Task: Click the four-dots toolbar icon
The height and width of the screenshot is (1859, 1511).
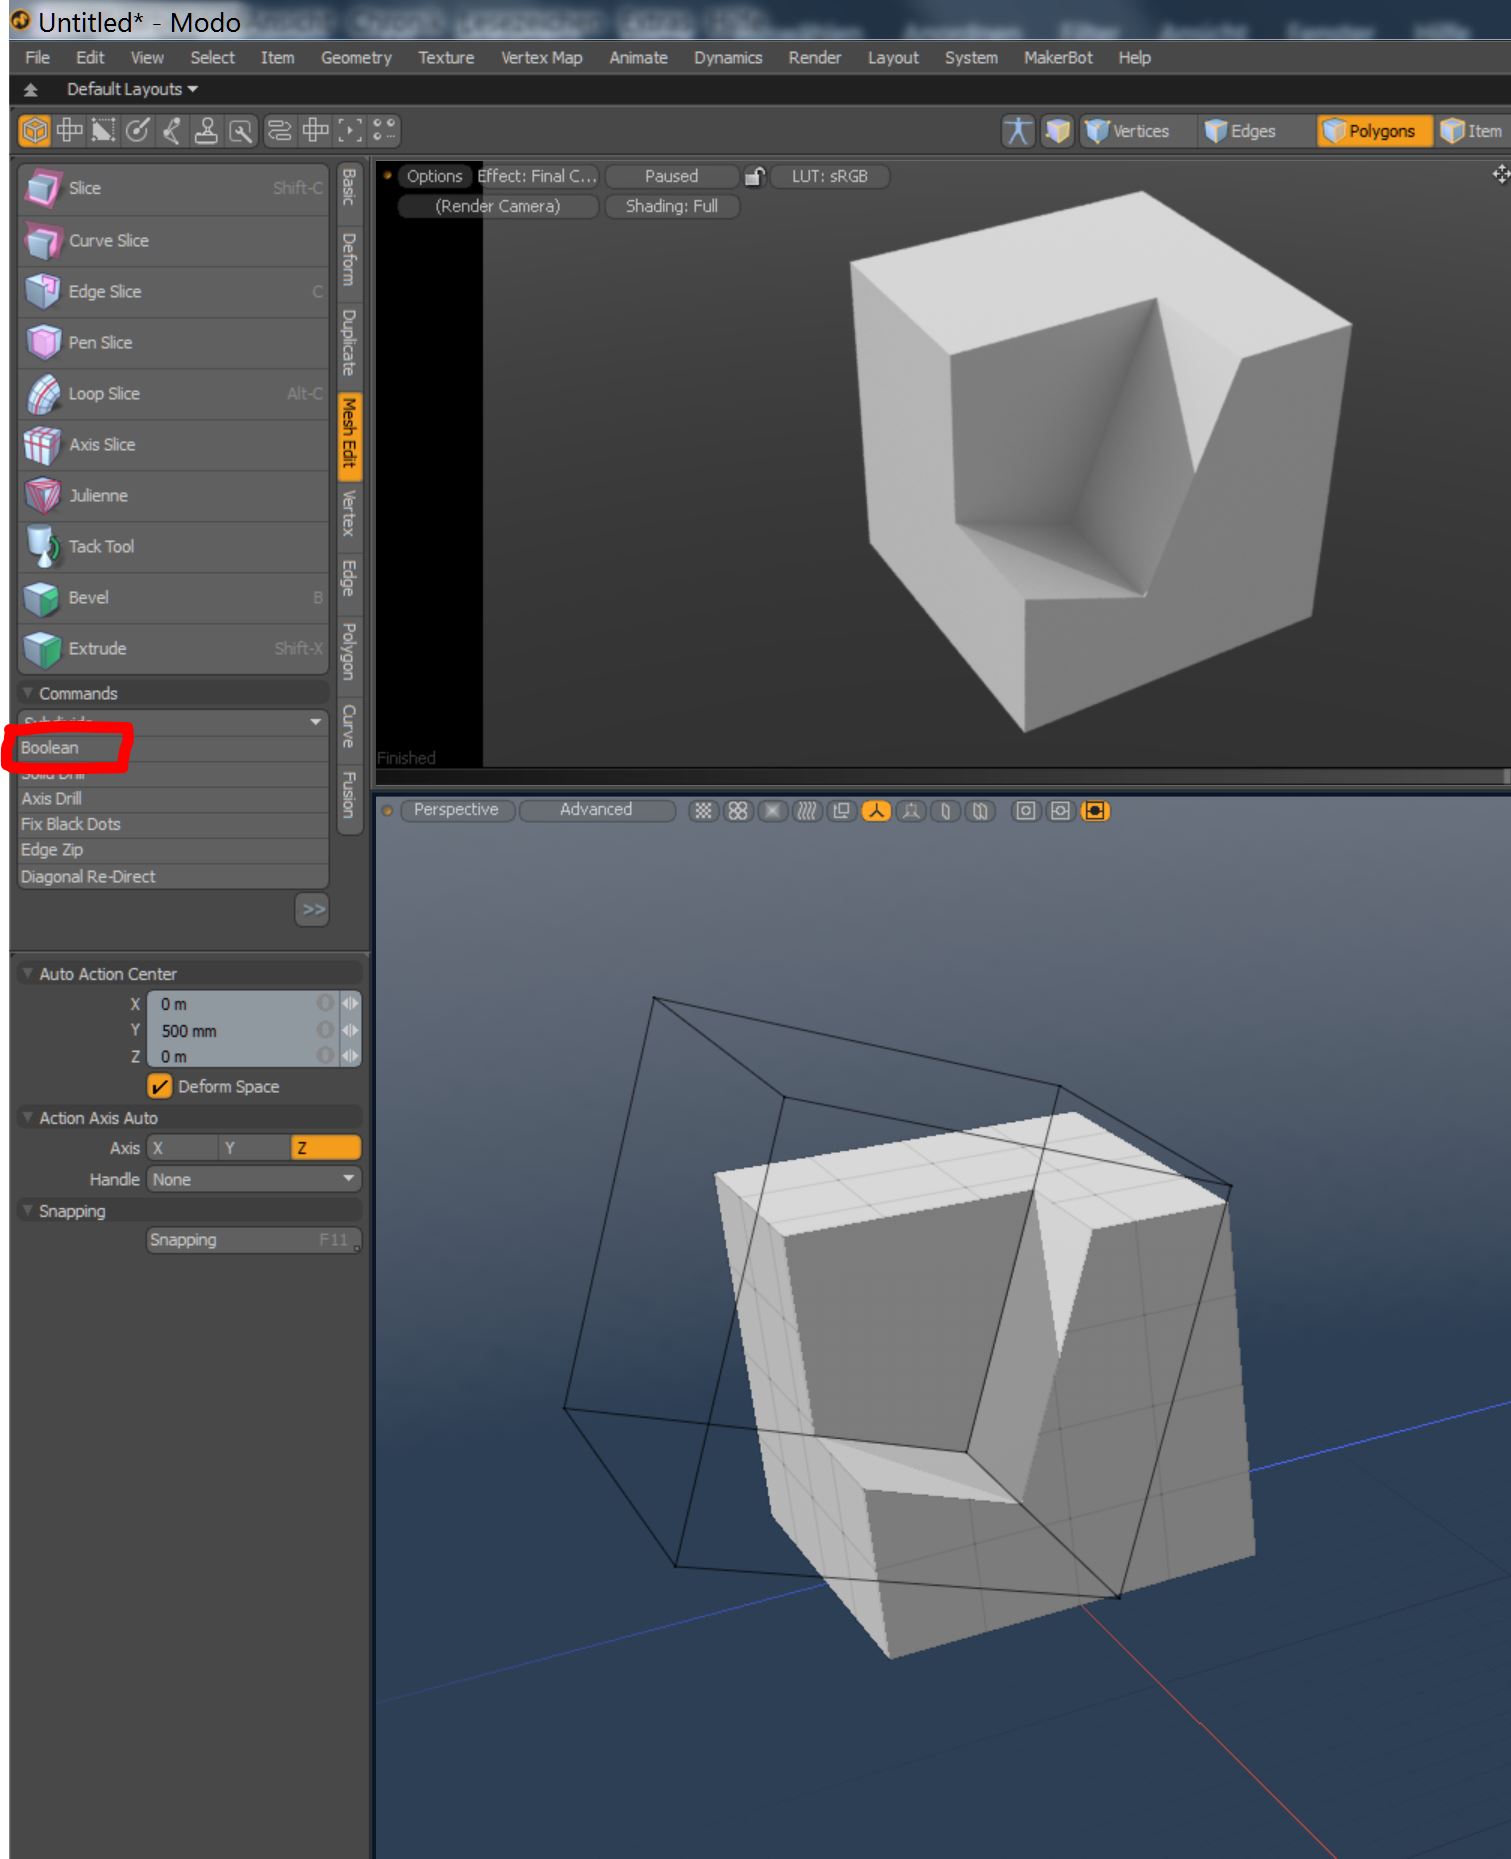Action: click(x=384, y=131)
